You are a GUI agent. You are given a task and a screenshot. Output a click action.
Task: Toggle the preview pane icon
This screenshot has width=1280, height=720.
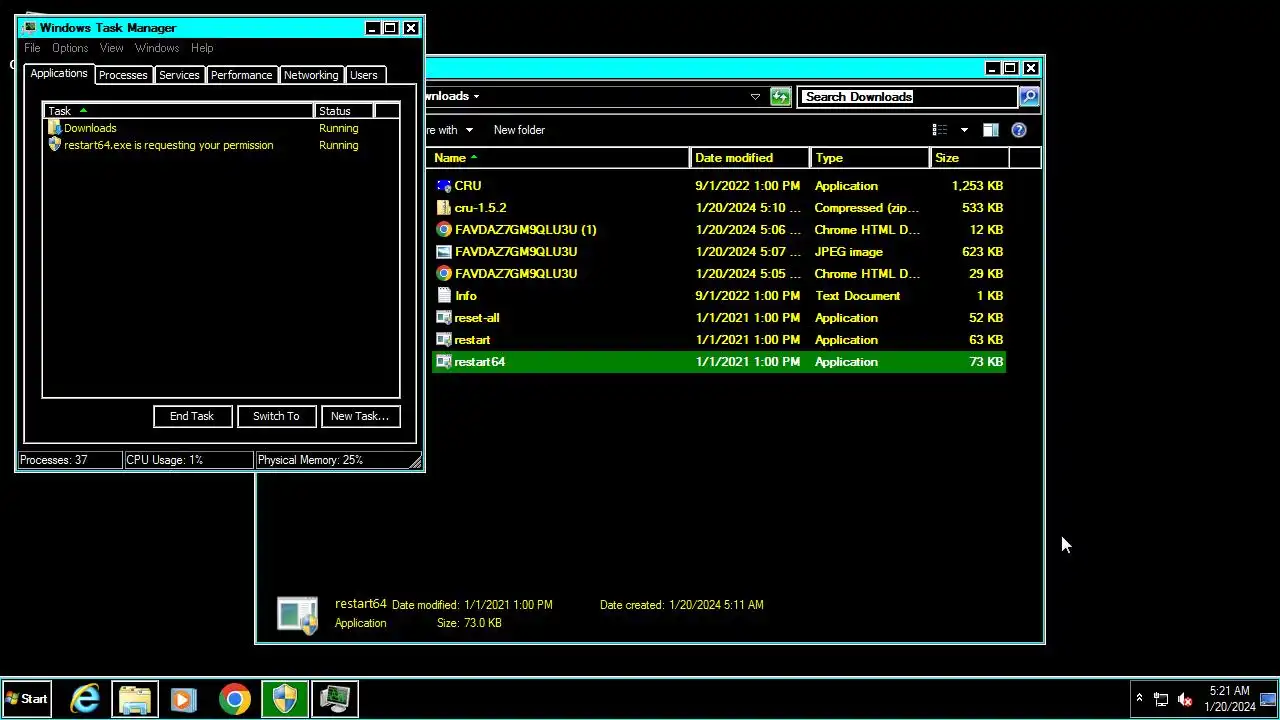(990, 130)
